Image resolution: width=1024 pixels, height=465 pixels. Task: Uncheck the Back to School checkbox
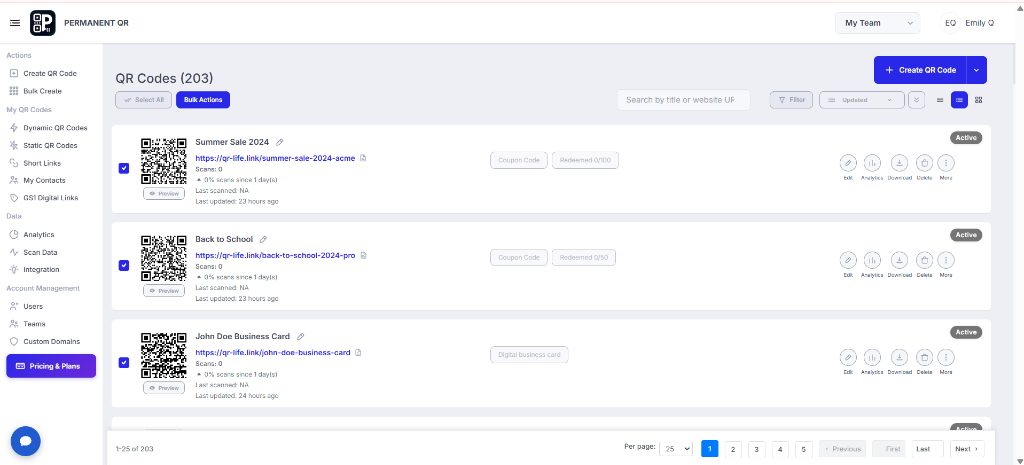pos(124,266)
